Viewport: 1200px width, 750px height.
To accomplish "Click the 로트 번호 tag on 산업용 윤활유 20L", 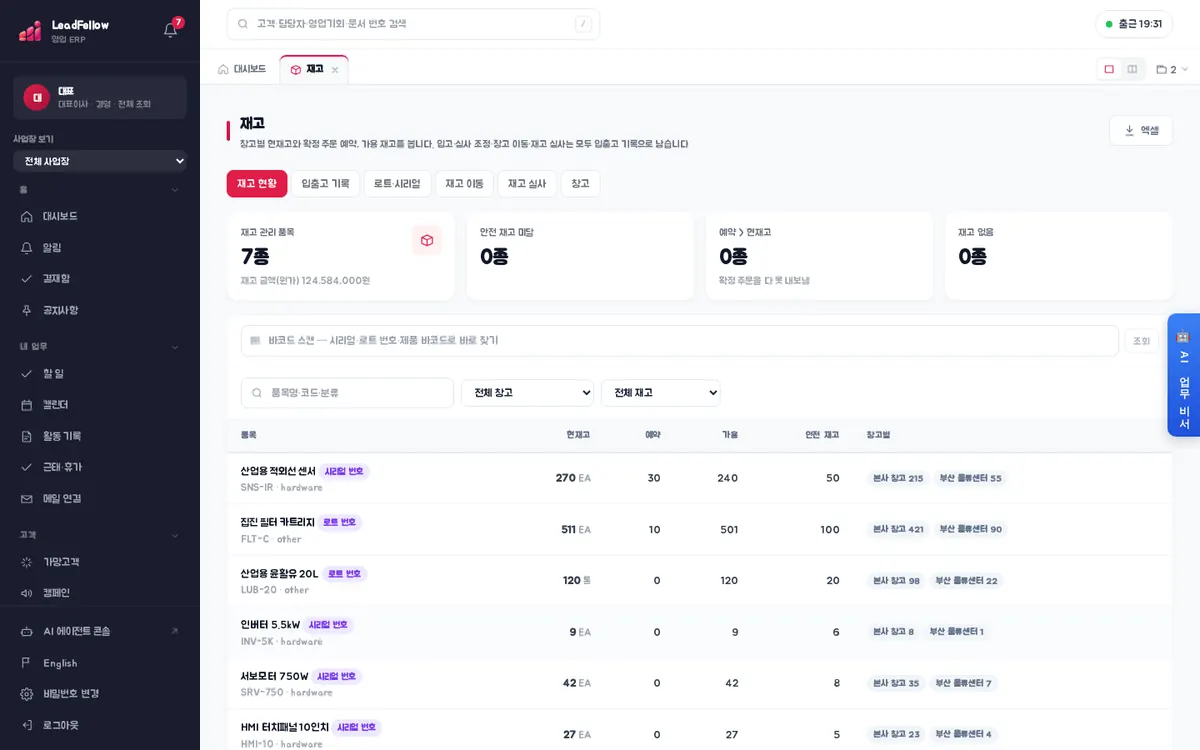I will click(345, 574).
